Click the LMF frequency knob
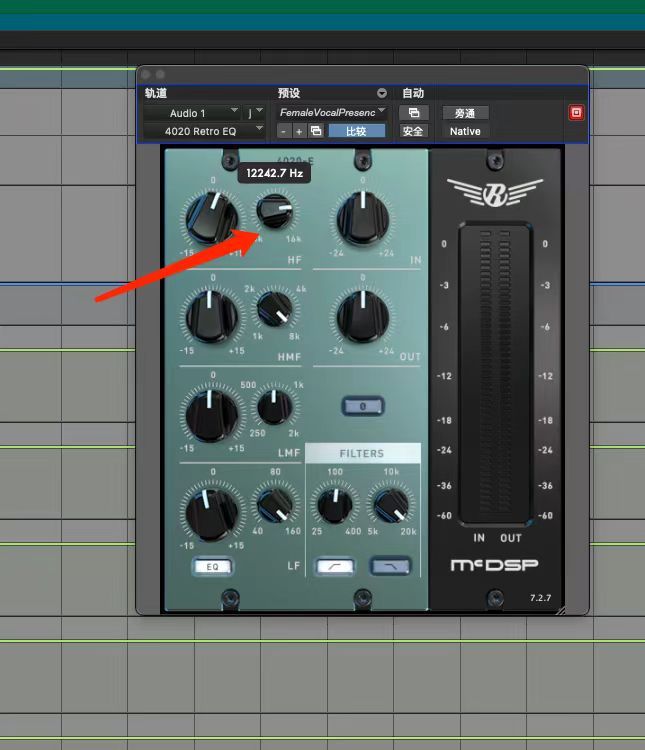The image size is (645, 750). pos(275,407)
